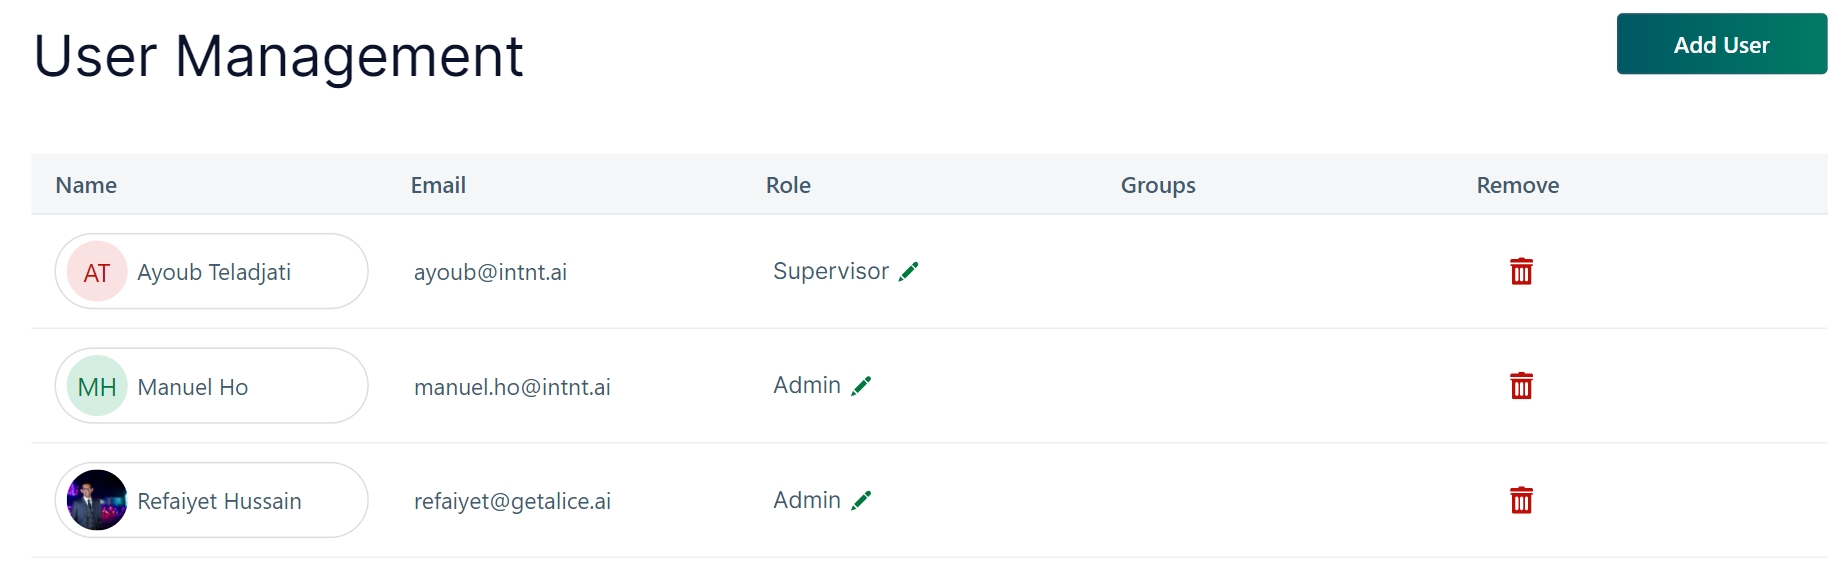Click the AT avatar initials circle
The width and height of the screenshot is (1842, 567).
click(97, 272)
